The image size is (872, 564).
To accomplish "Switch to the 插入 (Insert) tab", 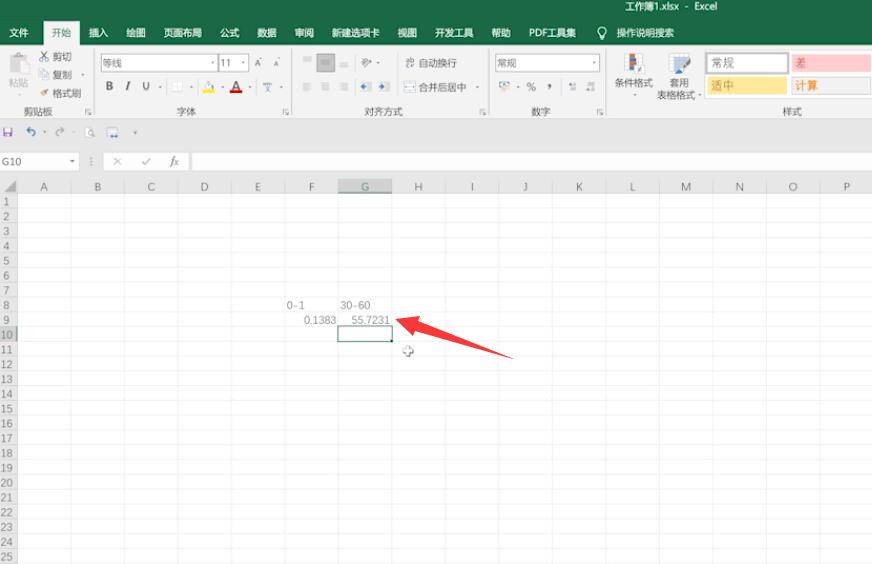I will pos(98,33).
